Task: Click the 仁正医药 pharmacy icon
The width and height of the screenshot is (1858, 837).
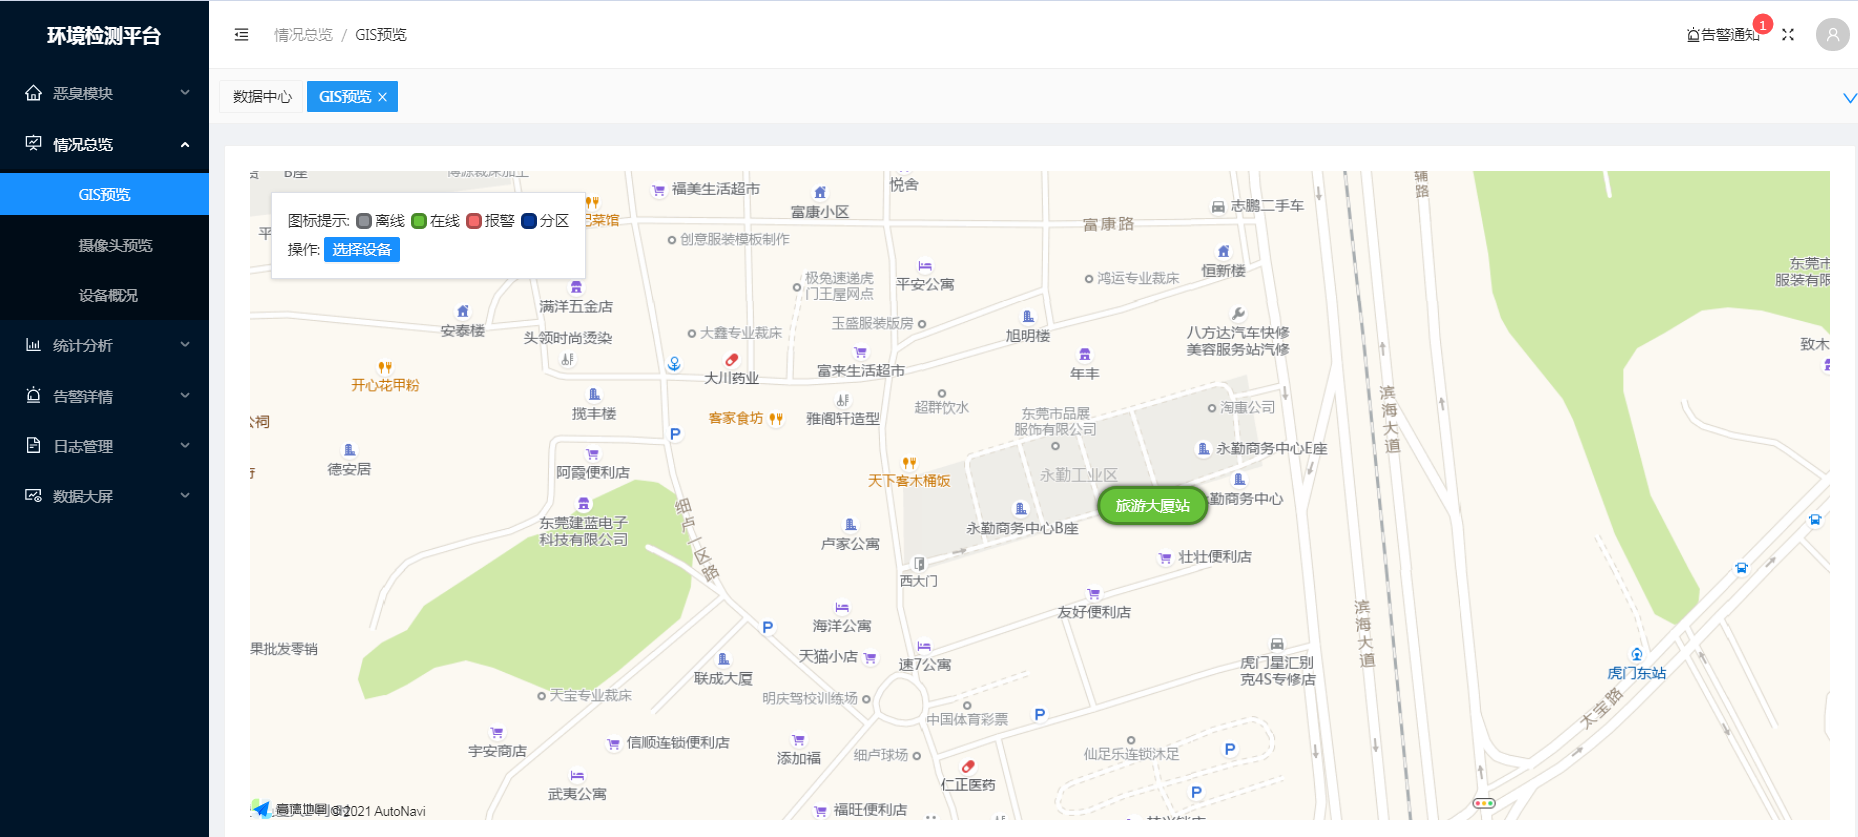Action: 968,767
